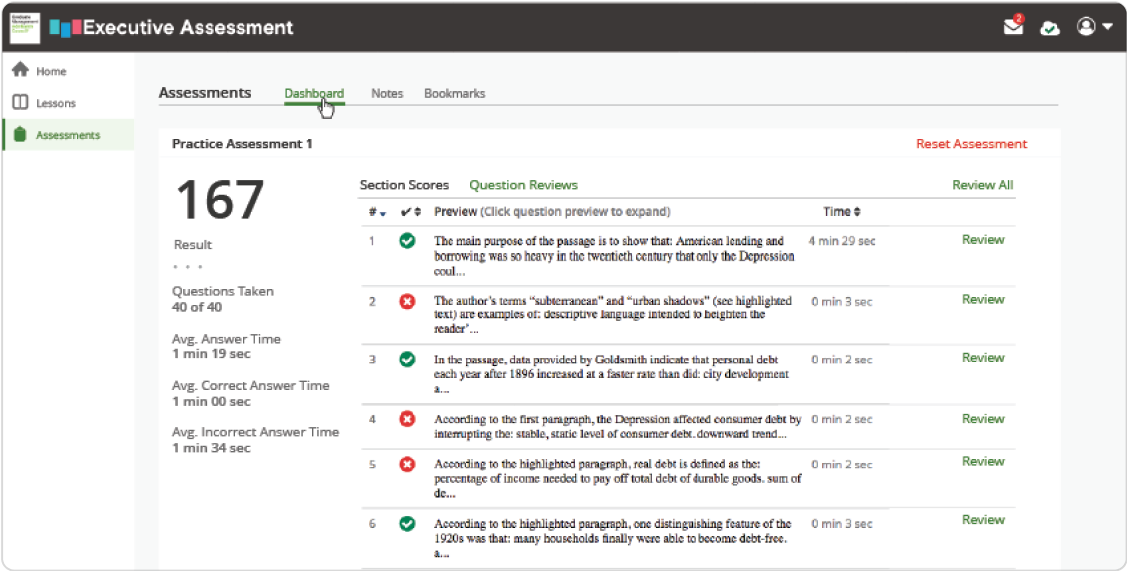Viewport: 1127px width, 571px height.
Task: Sort questions by Time column
Action: tap(842, 212)
